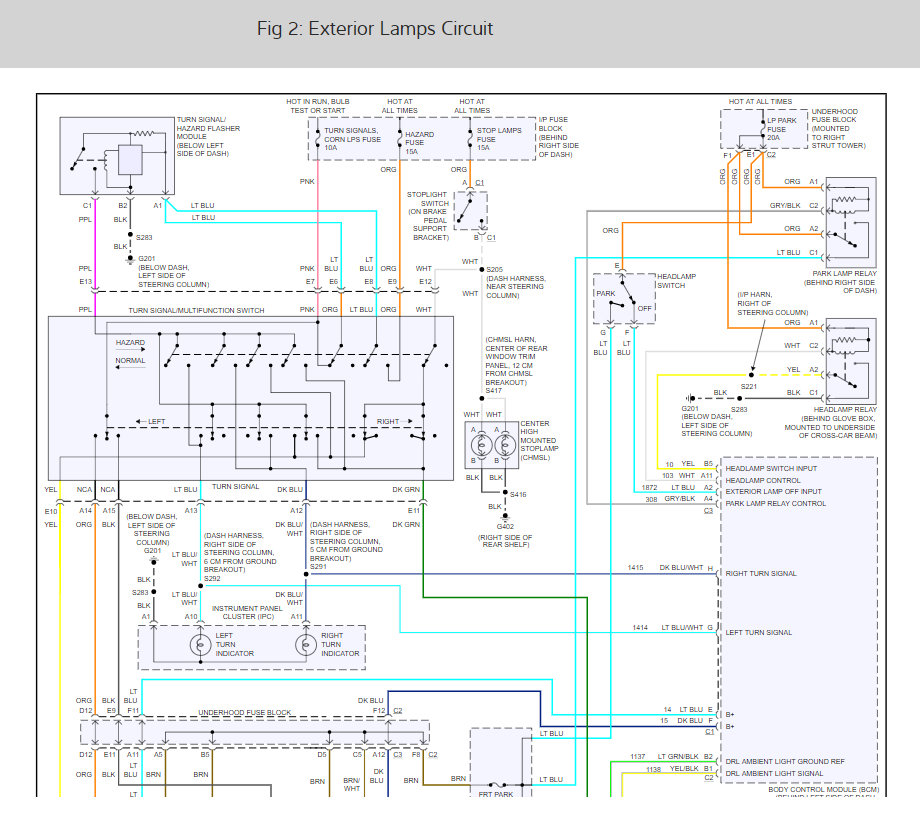
Task: Click '(RIGHT SIDE OF REAR SHELF)' note
Action: (x=506, y=541)
